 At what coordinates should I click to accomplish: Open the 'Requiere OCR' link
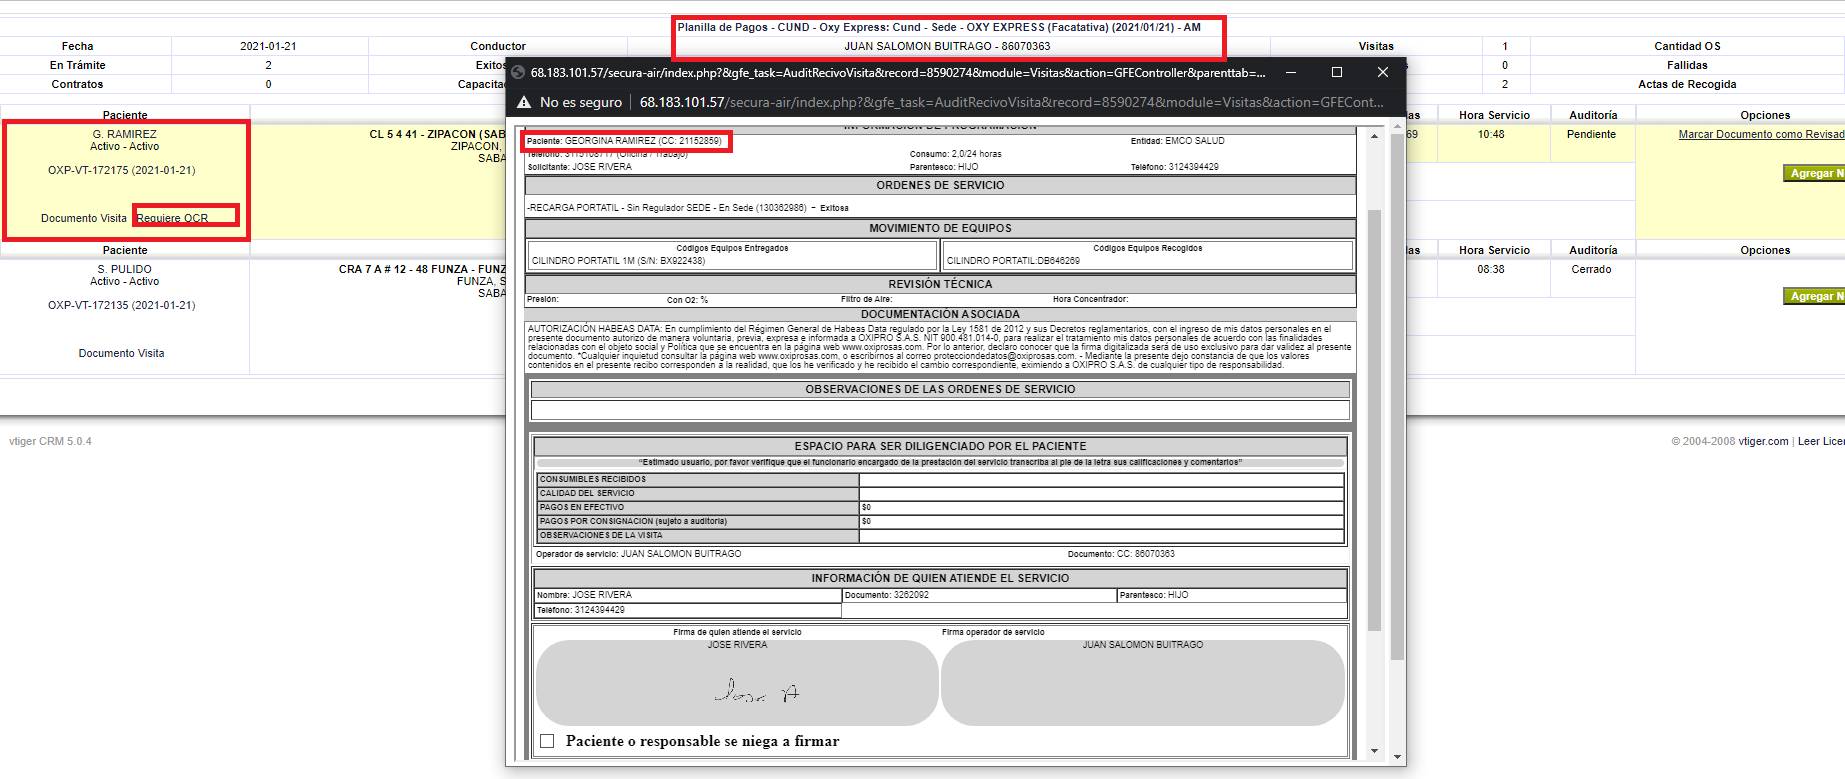(x=173, y=218)
